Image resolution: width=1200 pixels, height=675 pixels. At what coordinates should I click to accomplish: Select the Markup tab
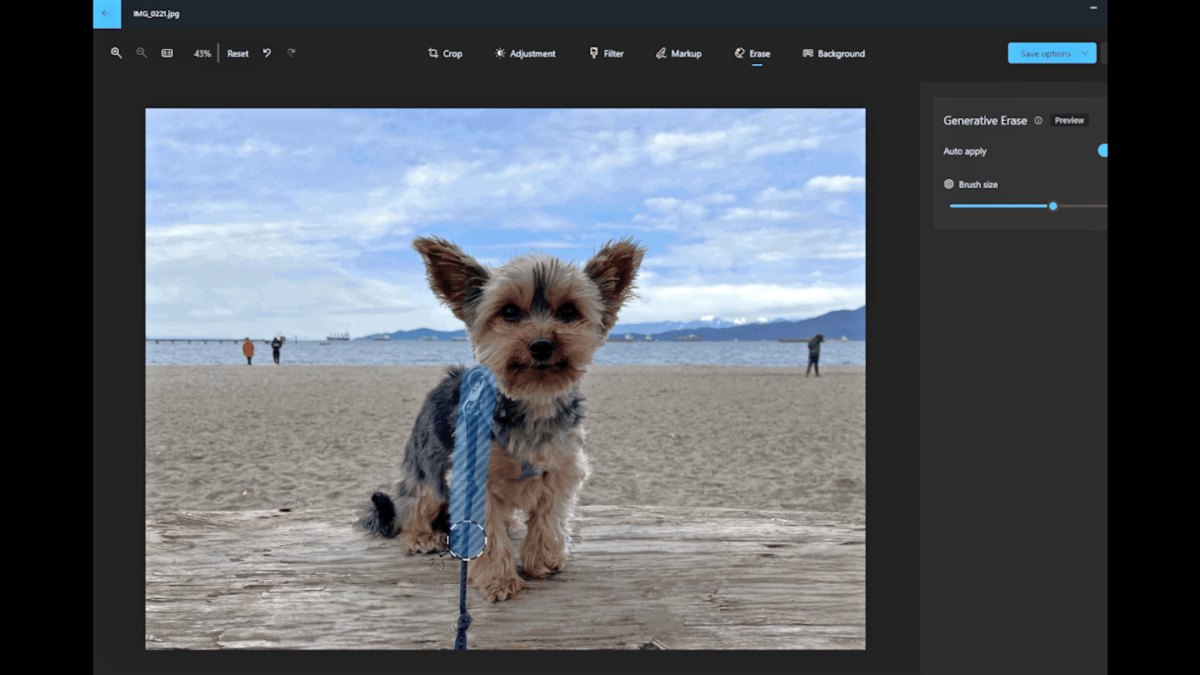(x=678, y=54)
